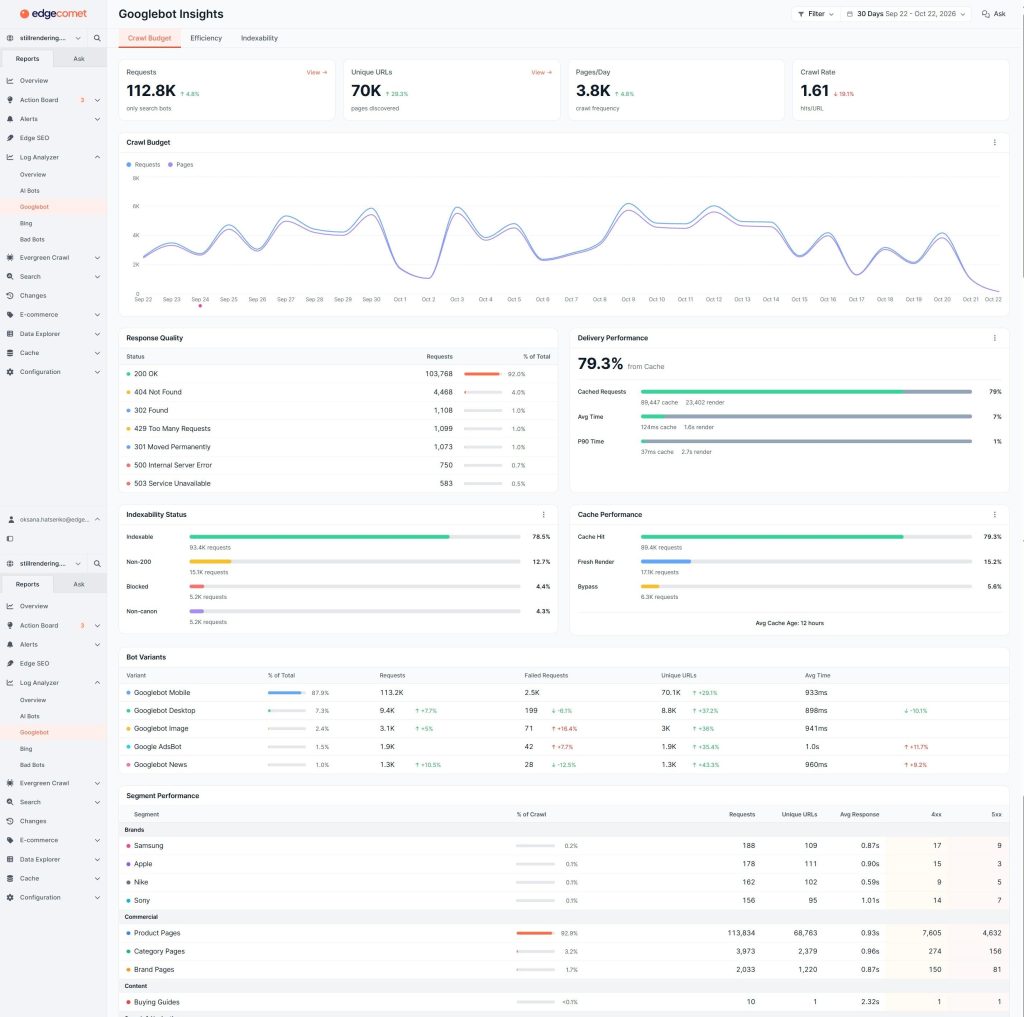Screen dimensions: 1024x1017
Task: Expand E-commerce with its chevron in the upper sidebar
Action: click(x=97, y=315)
